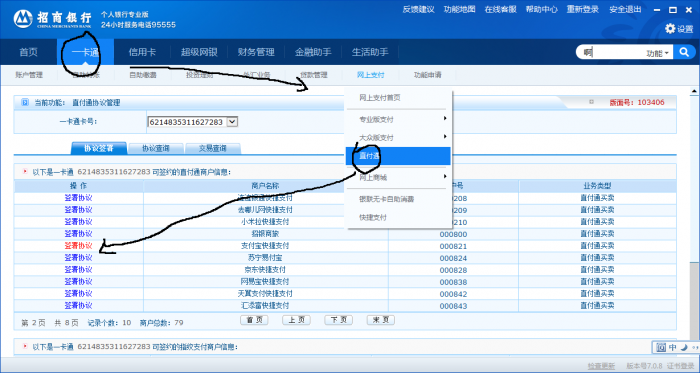
Task: Click the 商户名称 column header
Action: pos(266,186)
